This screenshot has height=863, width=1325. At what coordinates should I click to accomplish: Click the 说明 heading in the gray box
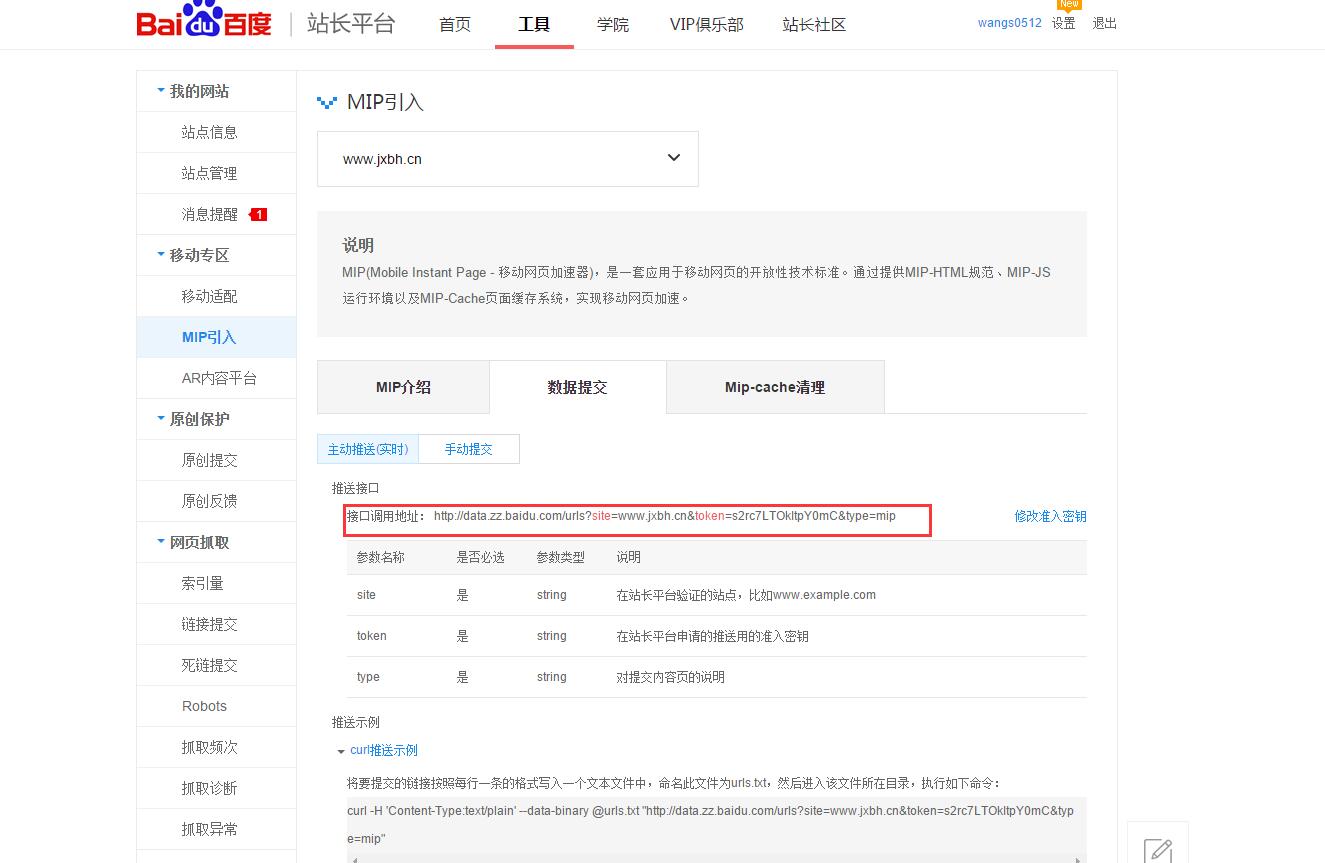(358, 245)
